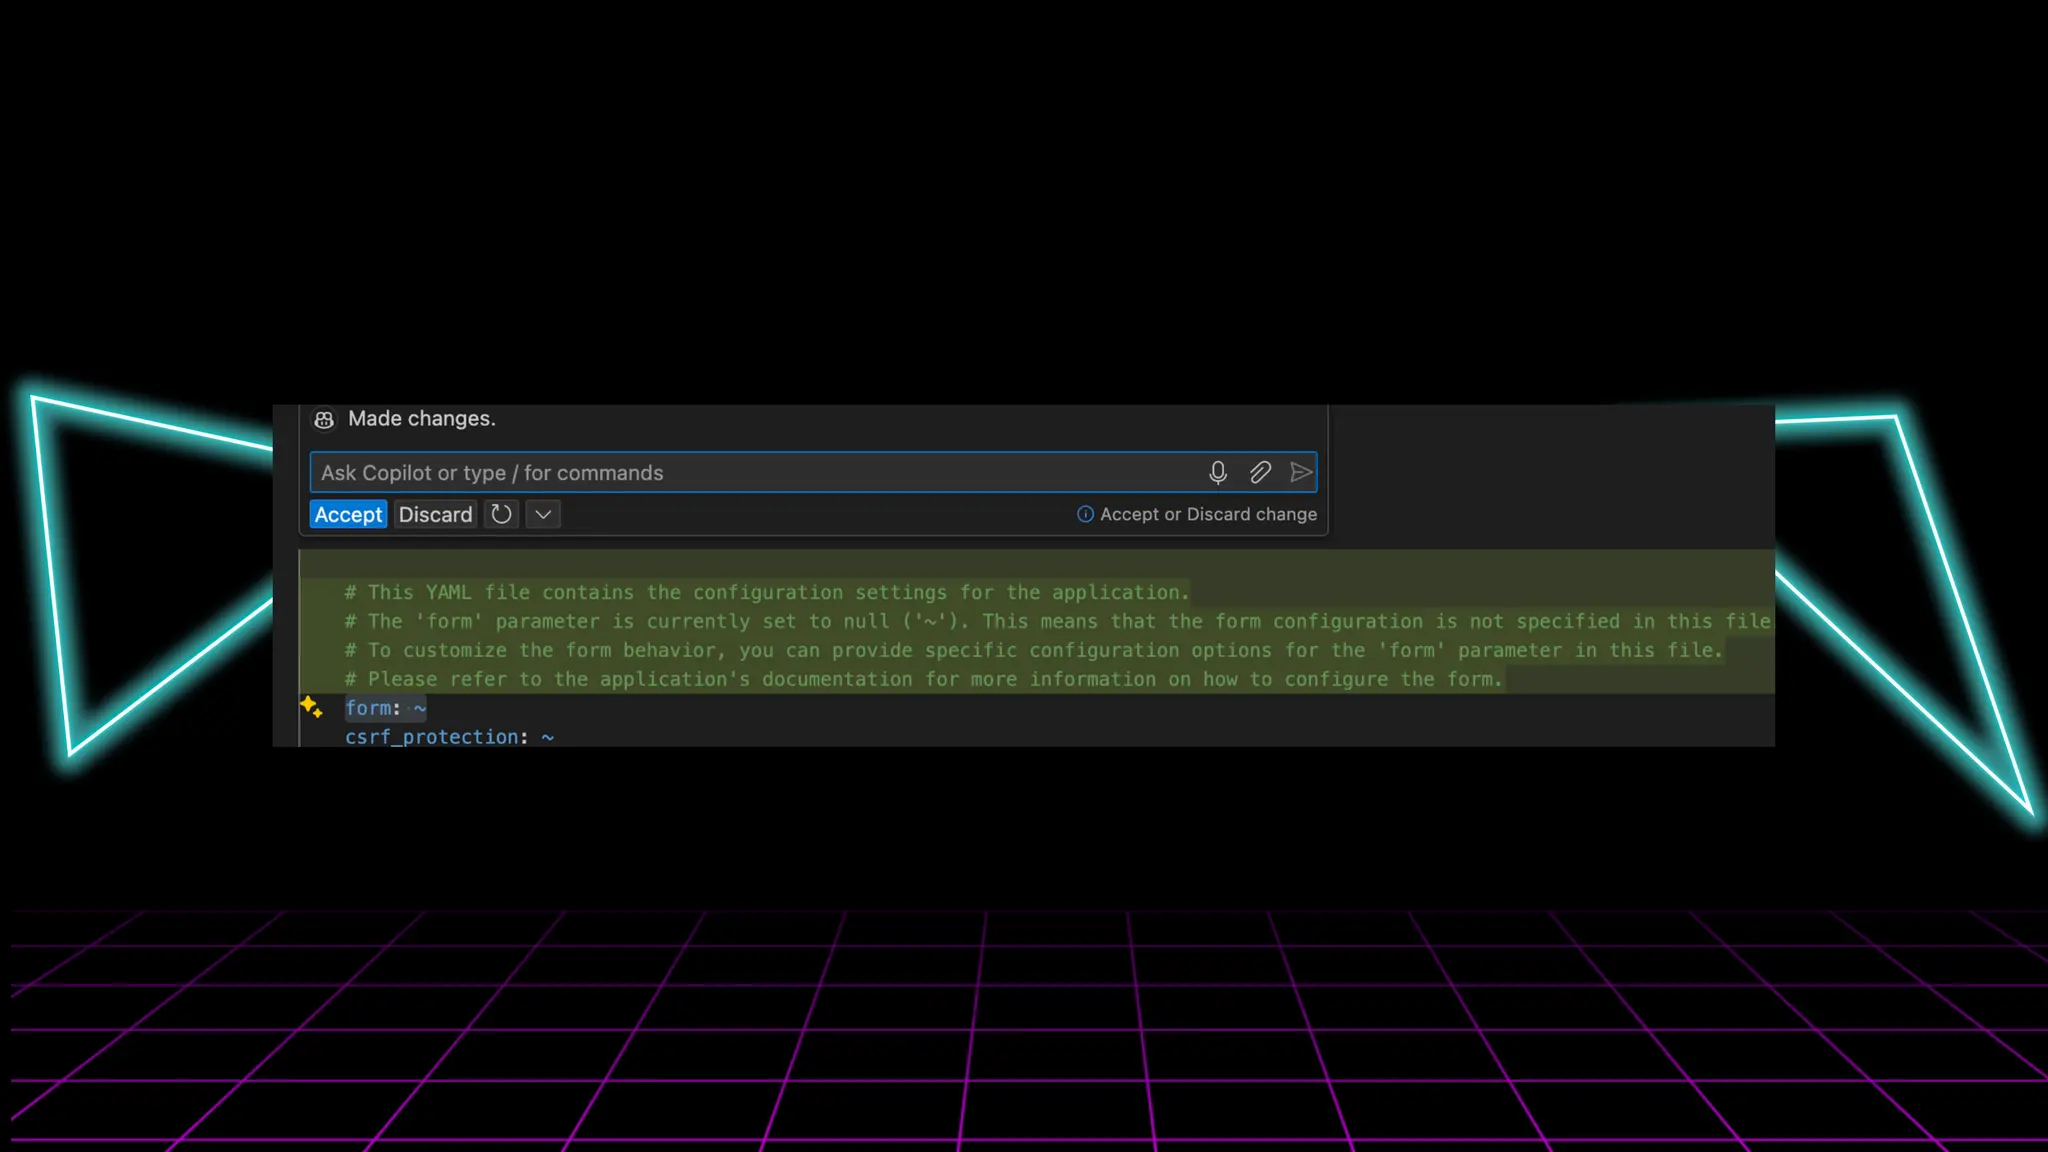Click the Copilot avatar beside Made changes

324,419
